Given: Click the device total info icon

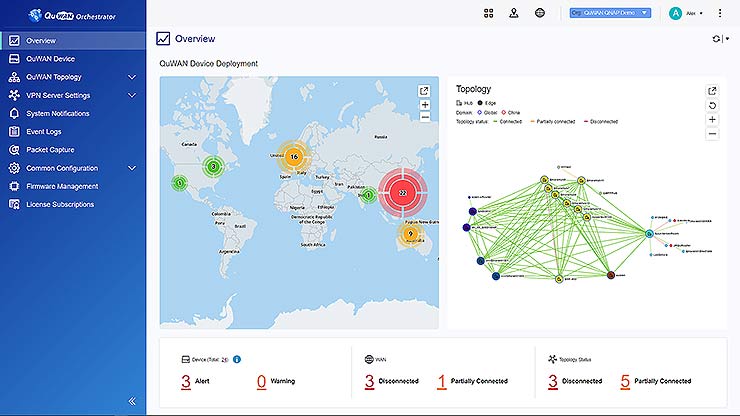Looking at the screenshot, I should coord(237,359).
